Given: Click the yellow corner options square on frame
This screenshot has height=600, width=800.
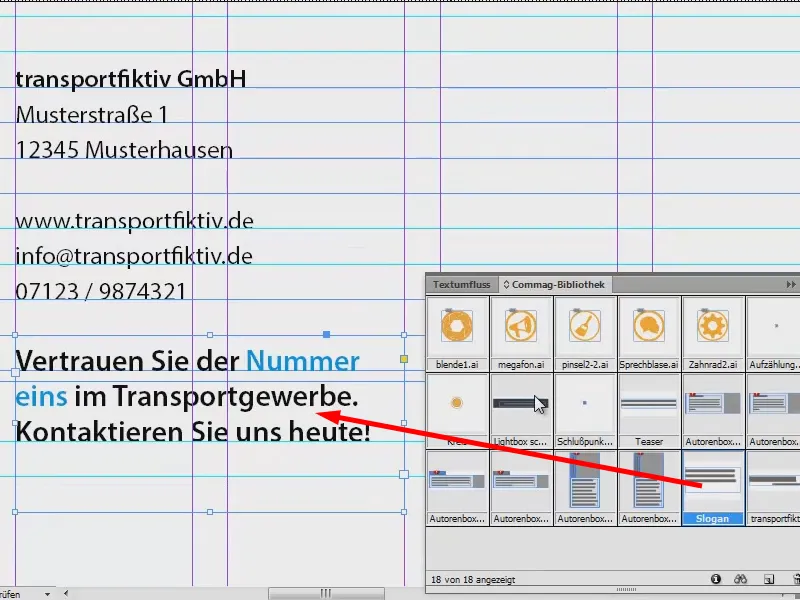Looking at the screenshot, I should pos(404,359).
